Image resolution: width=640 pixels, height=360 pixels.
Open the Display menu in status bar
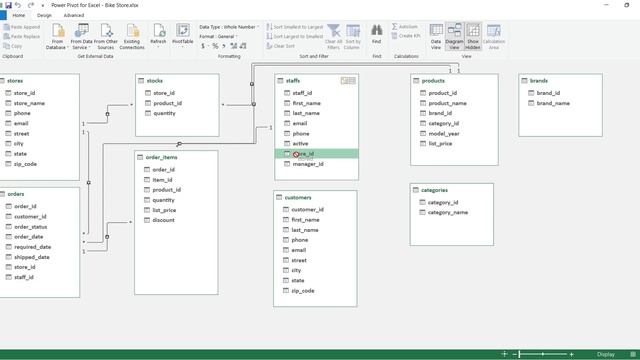point(606,354)
